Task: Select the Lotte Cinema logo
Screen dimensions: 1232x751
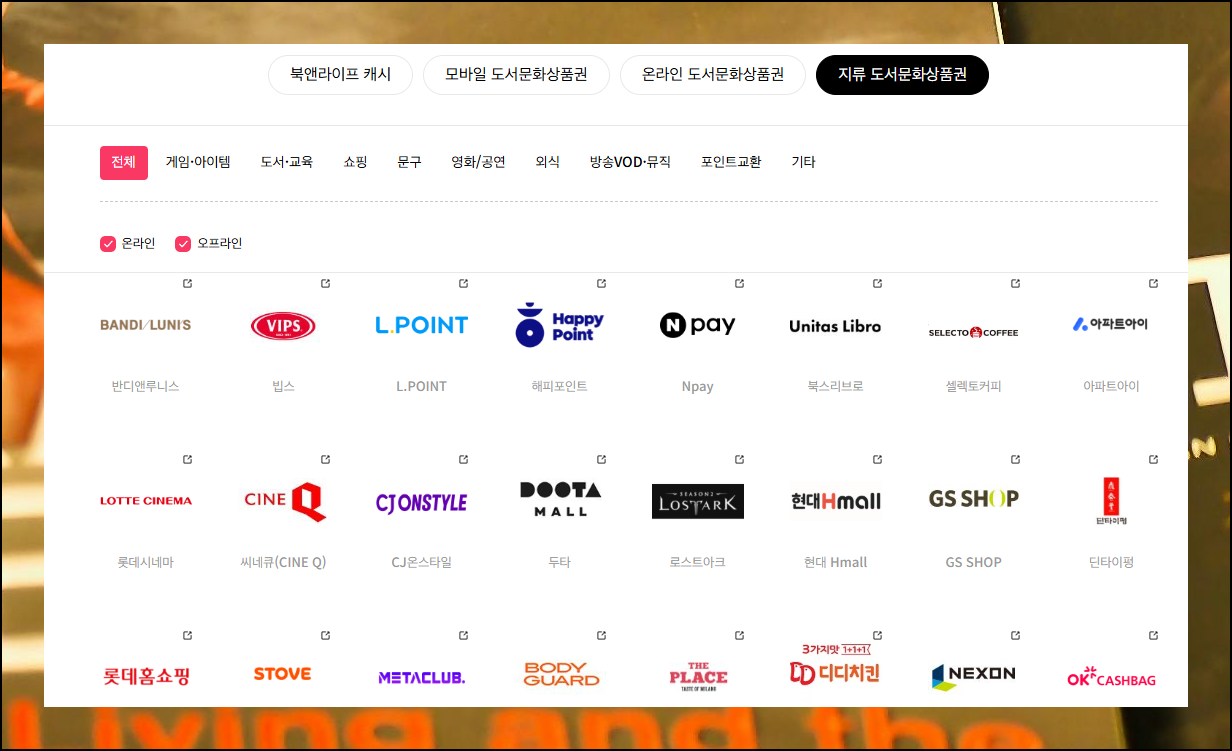Action: point(146,501)
